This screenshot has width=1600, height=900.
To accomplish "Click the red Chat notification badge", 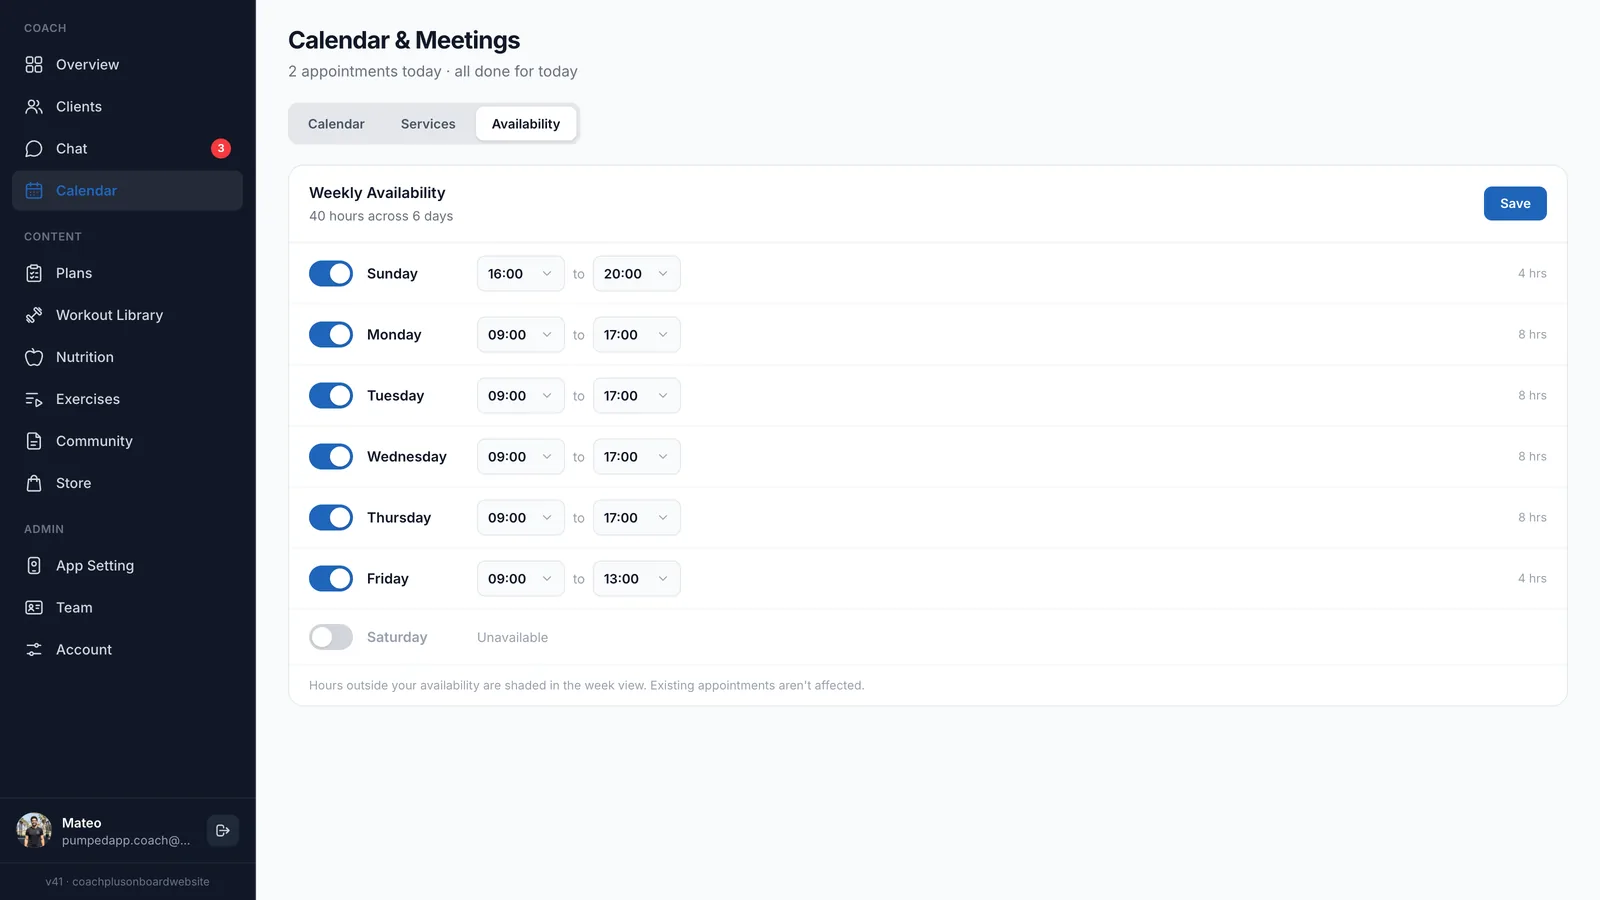I will (221, 149).
